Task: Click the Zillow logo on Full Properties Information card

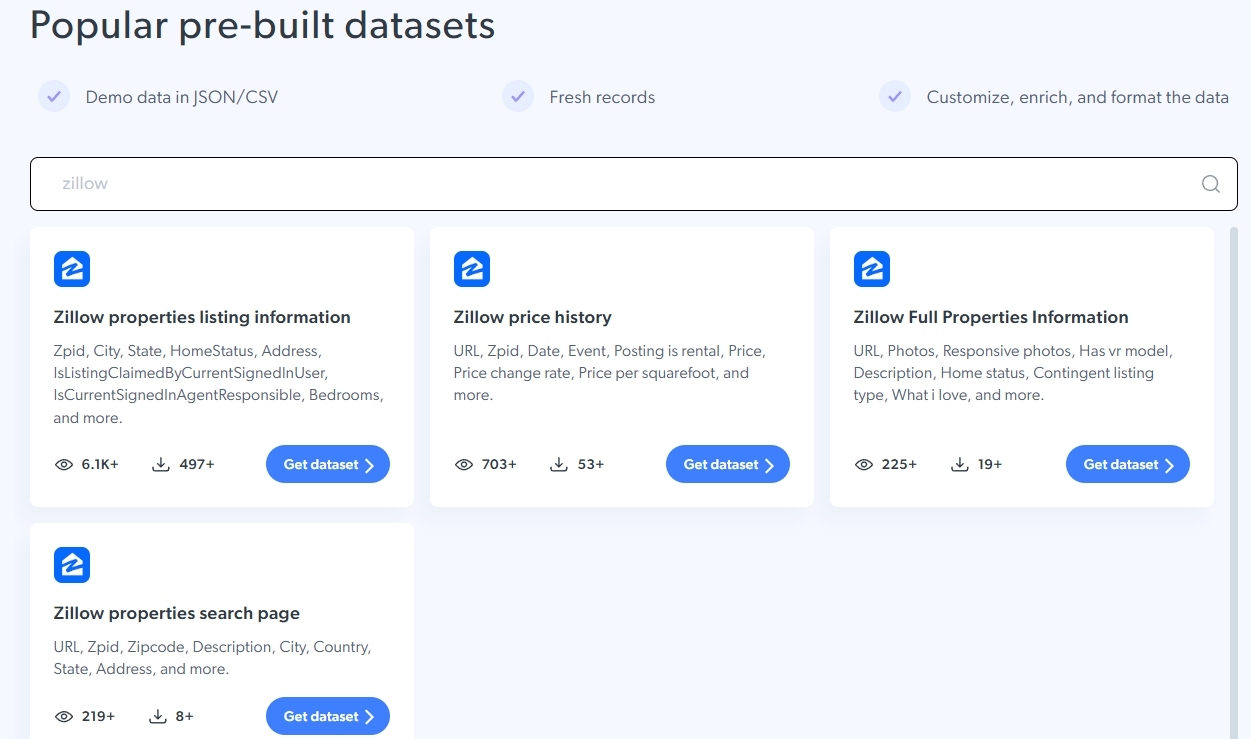Action: click(872, 268)
